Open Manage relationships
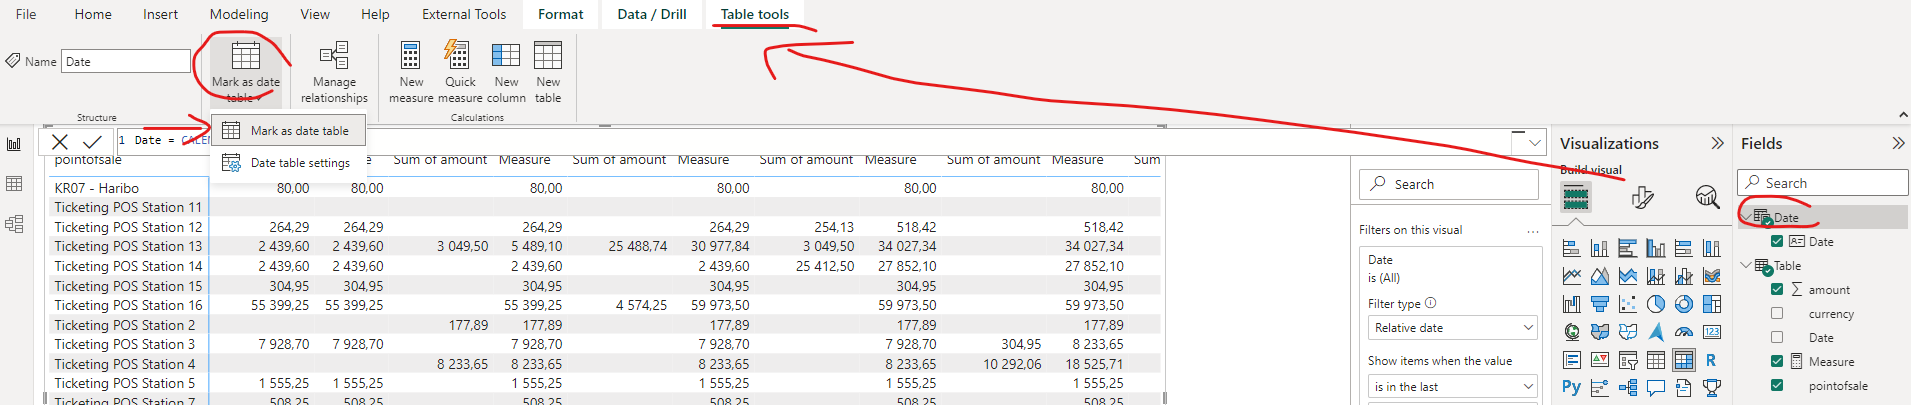This screenshot has height=405, width=1911. tap(334, 72)
